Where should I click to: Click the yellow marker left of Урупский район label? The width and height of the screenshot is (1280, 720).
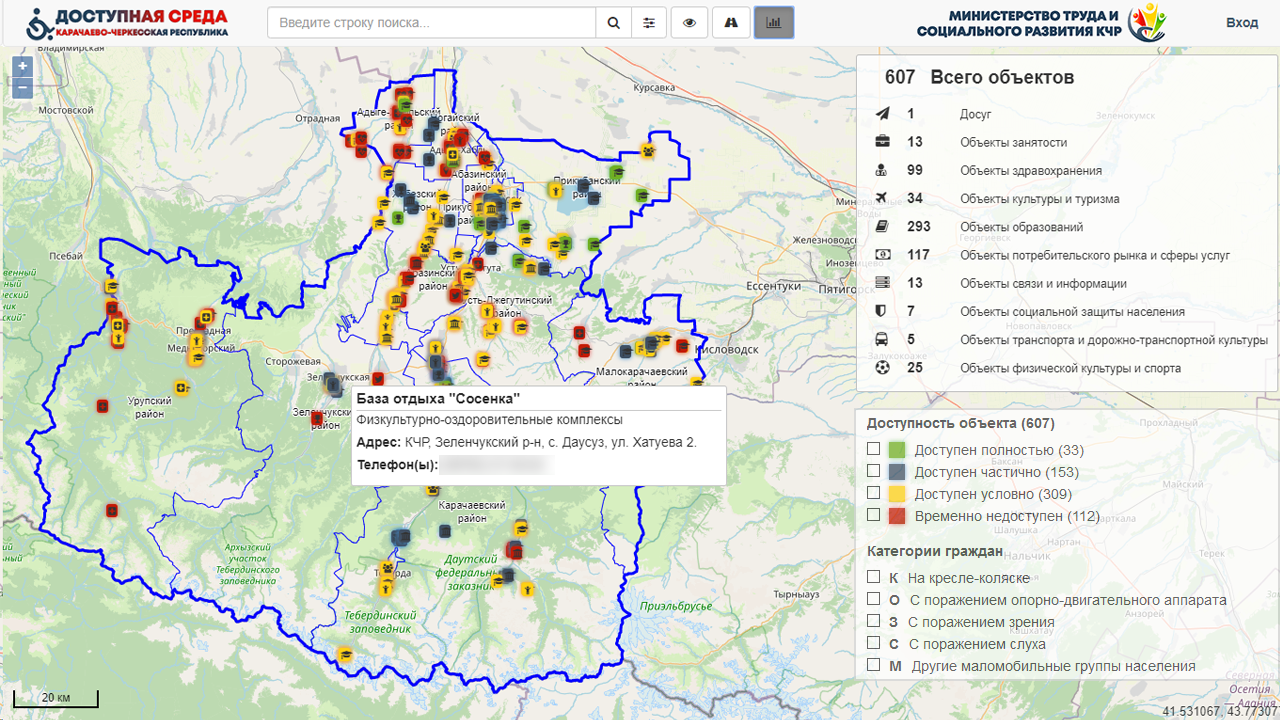click(181, 387)
